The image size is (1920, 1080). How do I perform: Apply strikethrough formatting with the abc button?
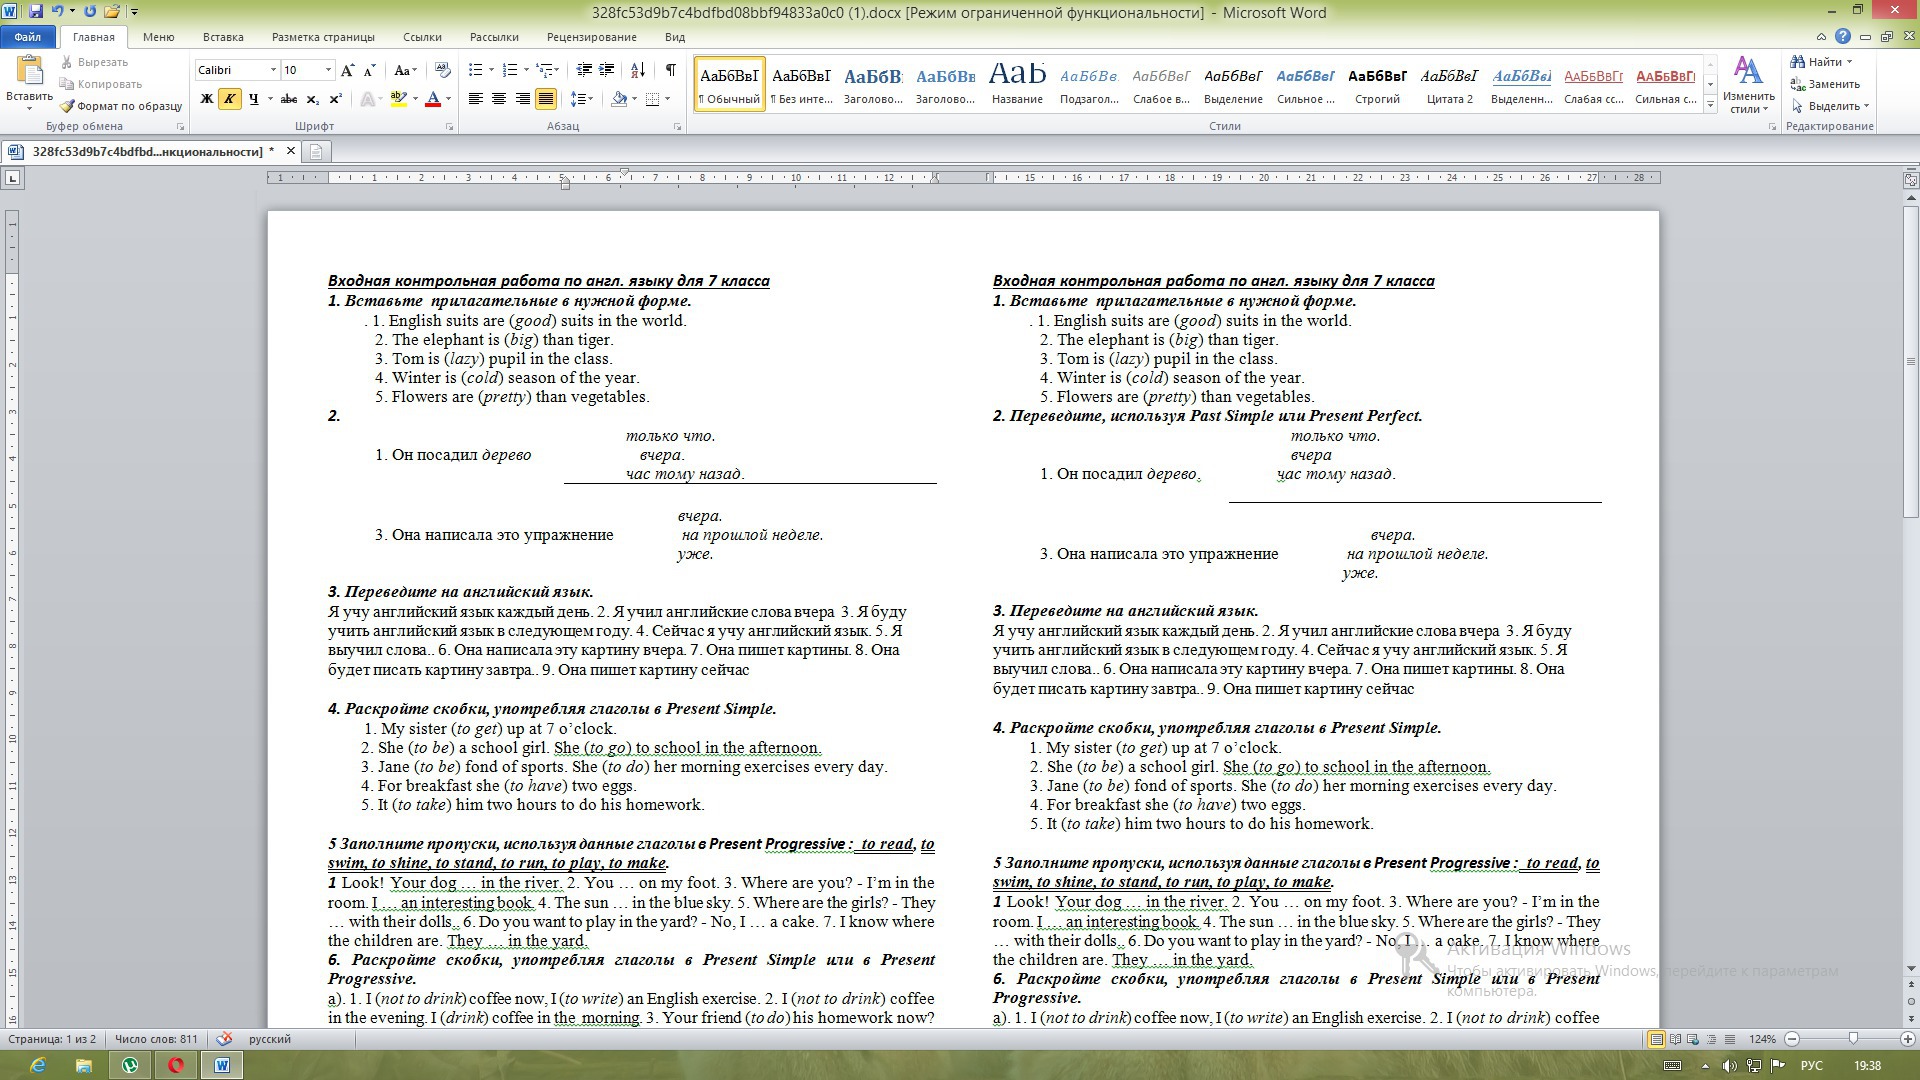[289, 99]
